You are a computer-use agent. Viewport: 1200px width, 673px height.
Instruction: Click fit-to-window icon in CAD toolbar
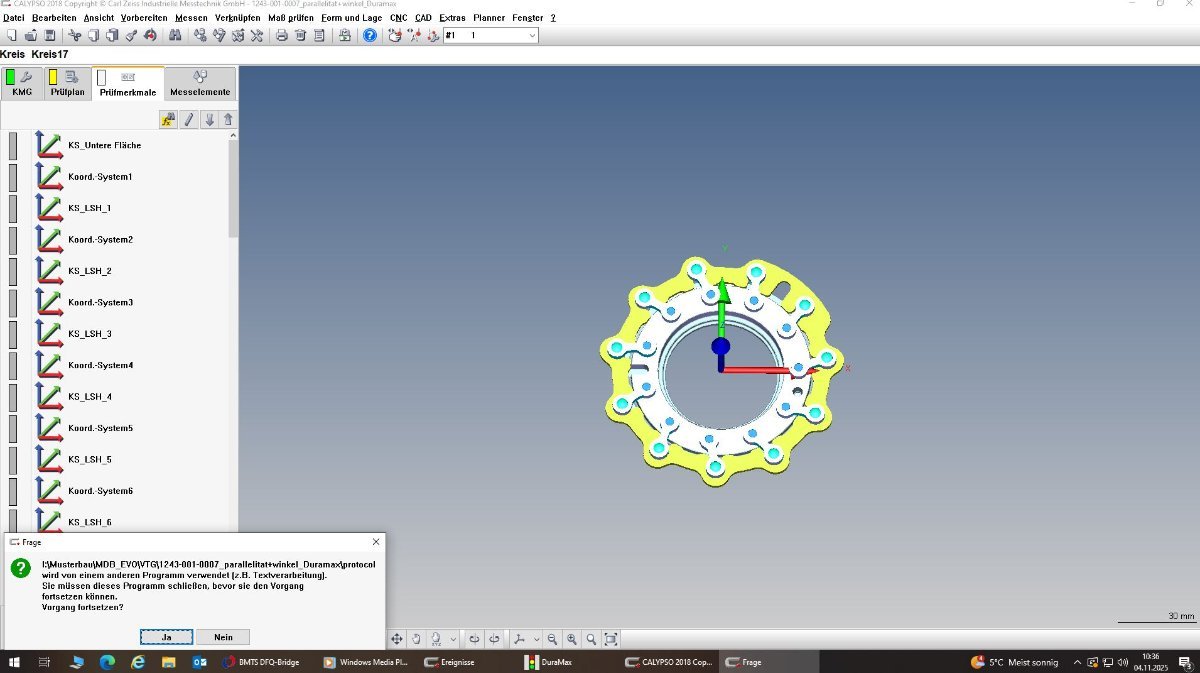tap(611, 639)
